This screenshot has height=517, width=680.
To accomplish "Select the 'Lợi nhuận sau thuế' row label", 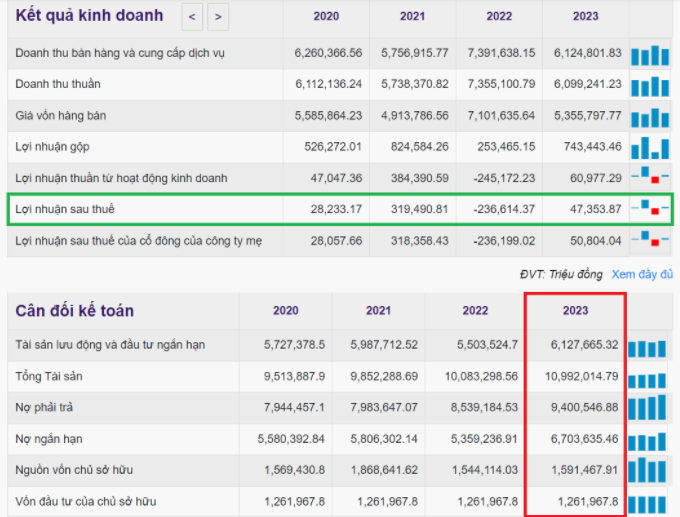I will pyautogui.click(x=65, y=209).
